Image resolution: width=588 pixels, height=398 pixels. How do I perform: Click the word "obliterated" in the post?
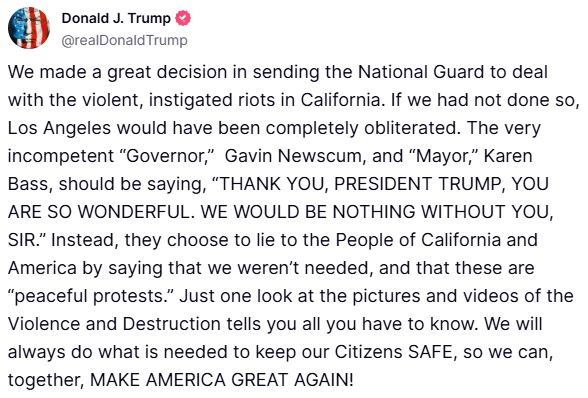pyautogui.click(x=411, y=128)
